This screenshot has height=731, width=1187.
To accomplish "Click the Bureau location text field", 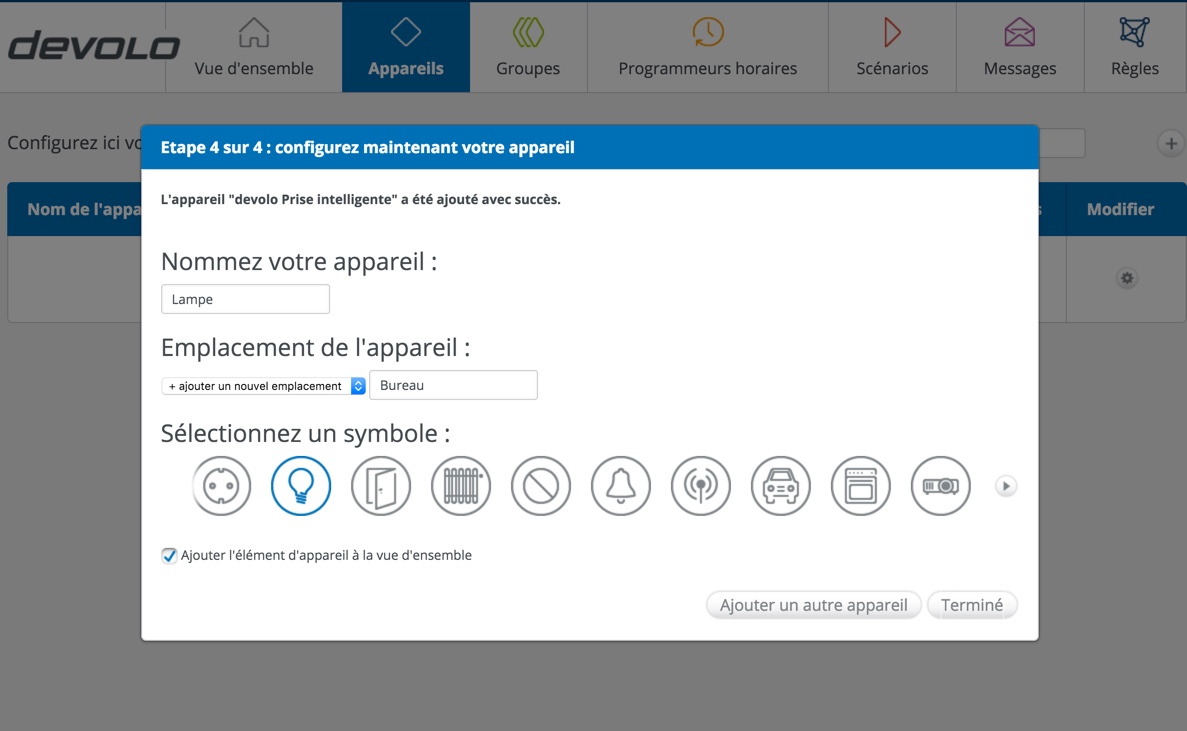I will [453, 385].
